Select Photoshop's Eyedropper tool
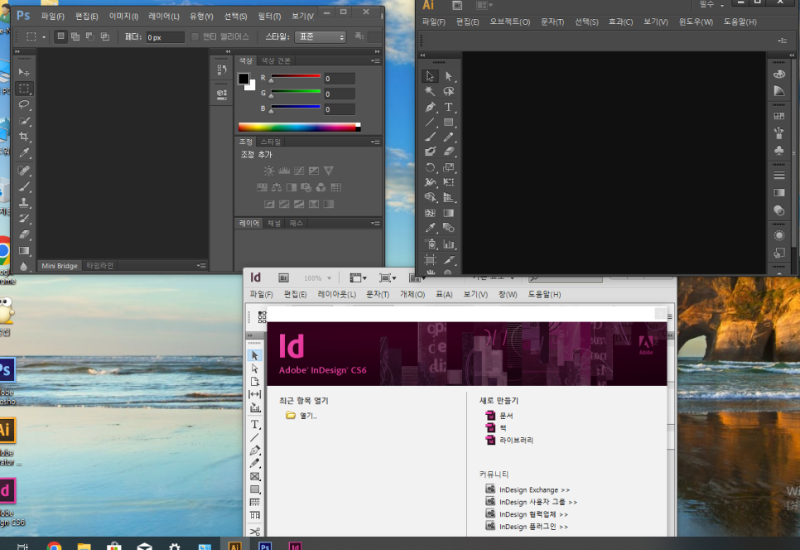The height and width of the screenshot is (550, 800). [24, 153]
